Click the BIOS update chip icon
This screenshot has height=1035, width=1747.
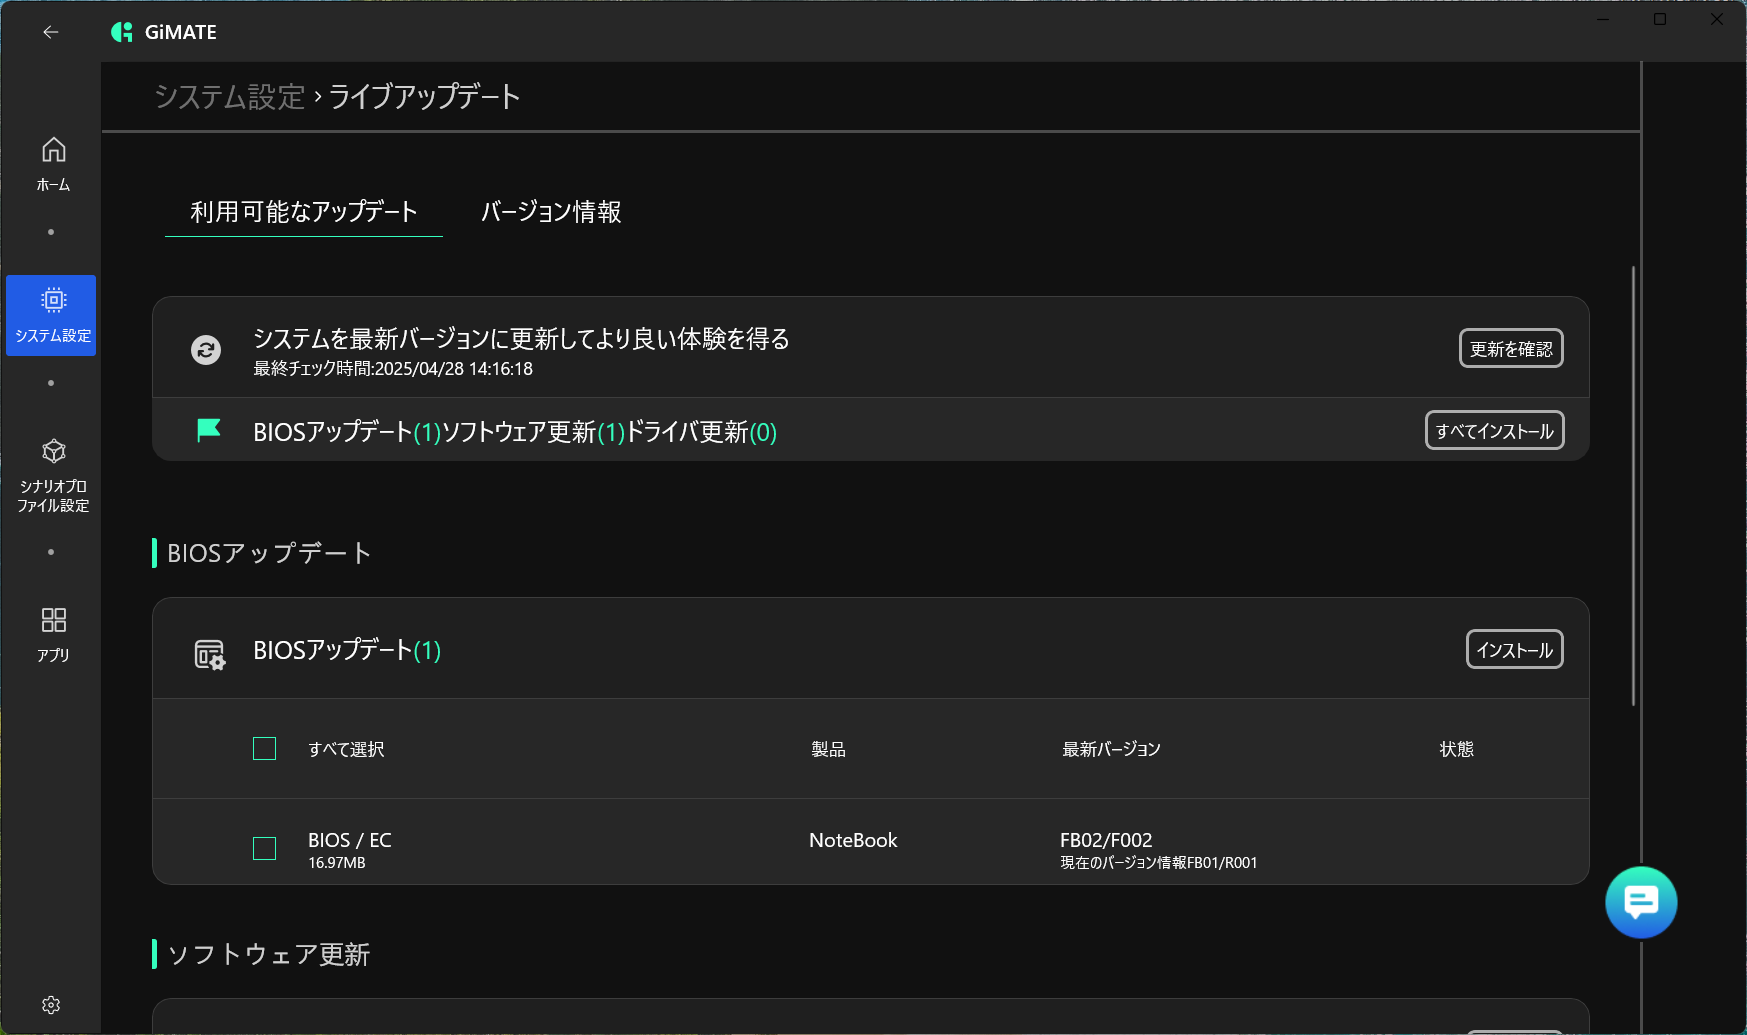coord(209,654)
